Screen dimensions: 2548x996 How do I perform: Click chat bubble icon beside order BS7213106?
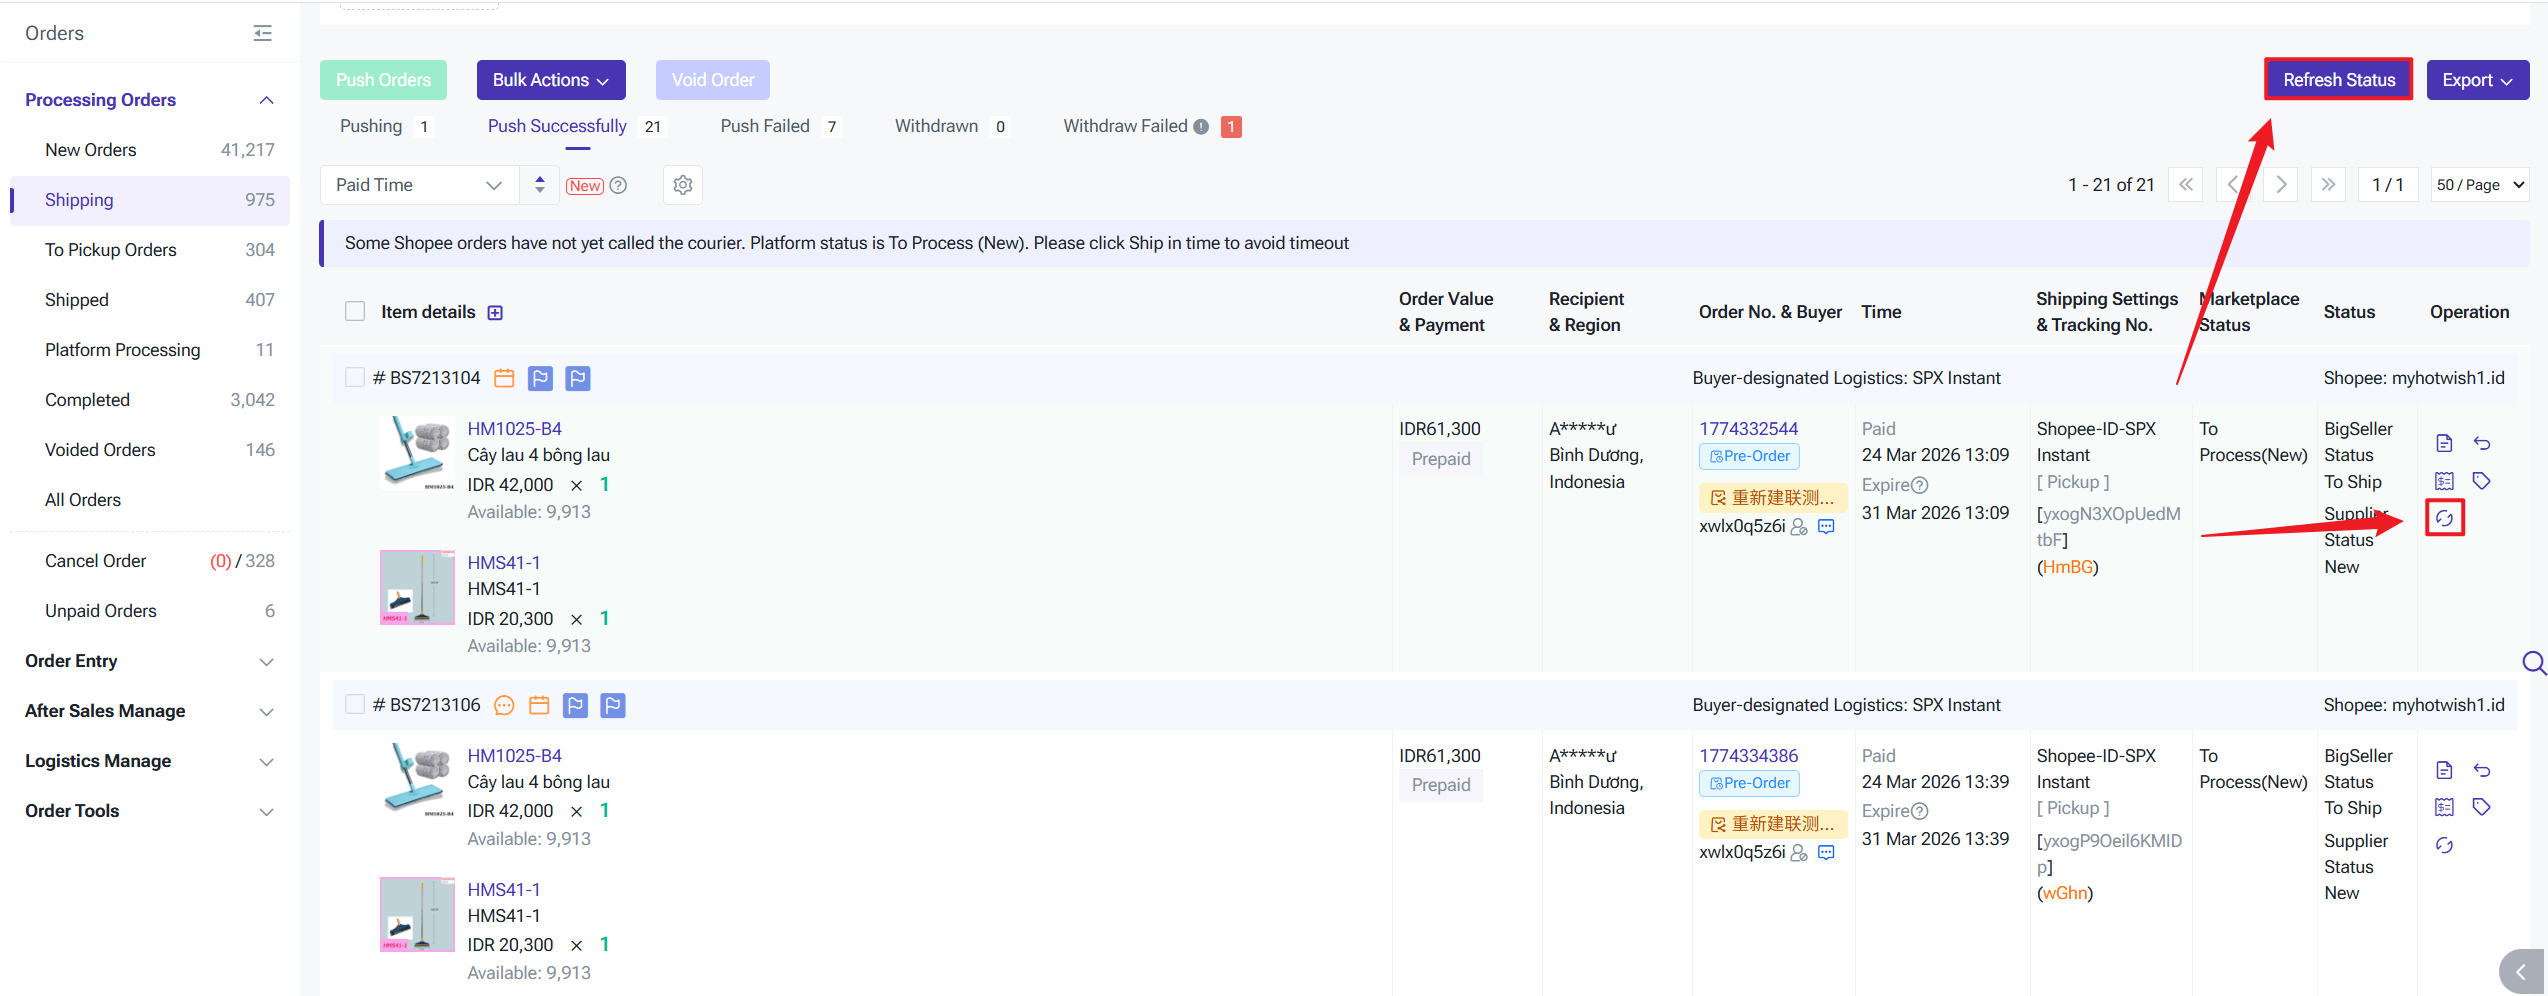tap(504, 705)
